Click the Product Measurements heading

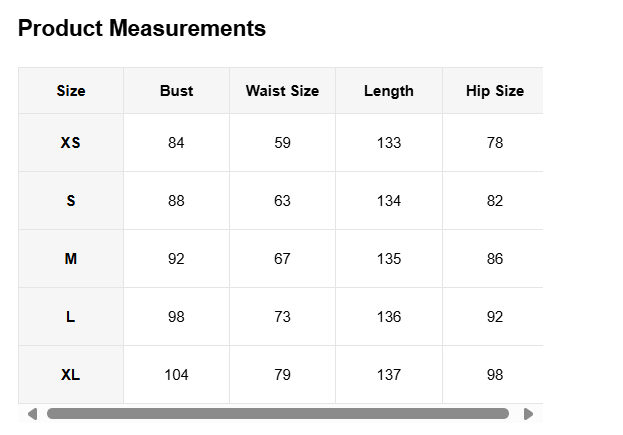point(142,28)
